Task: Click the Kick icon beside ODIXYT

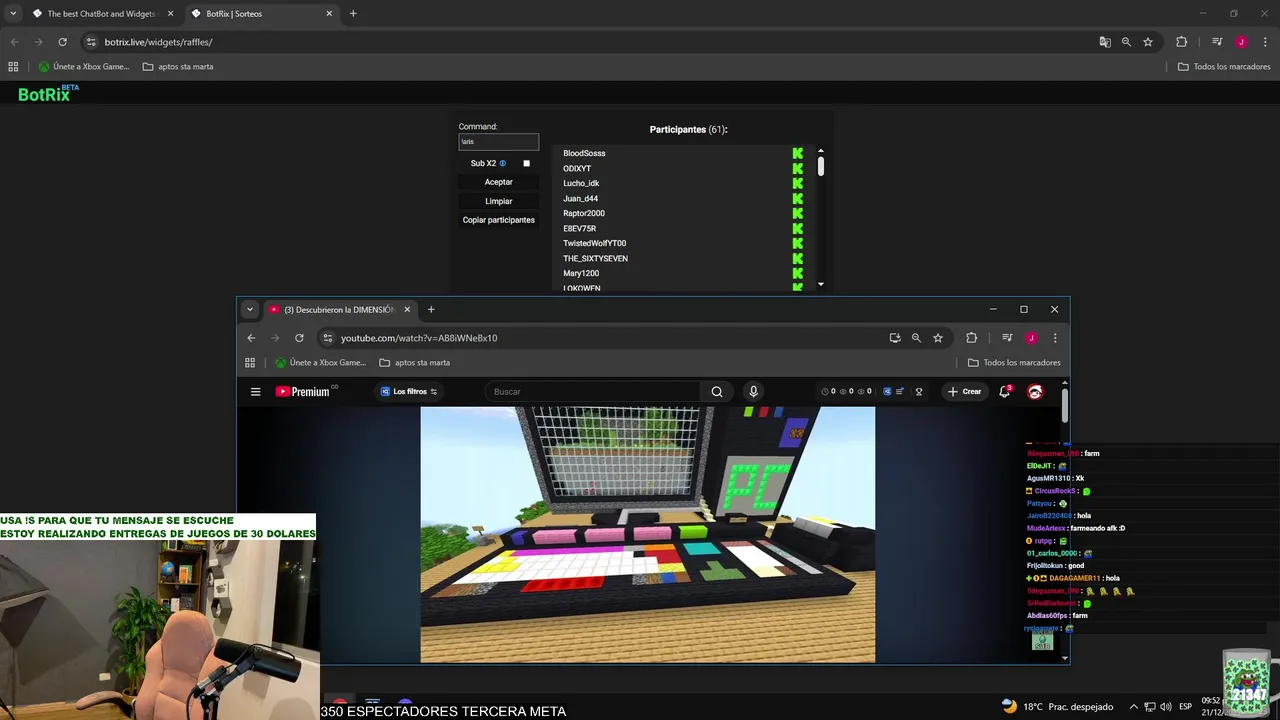Action: [798, 168]
